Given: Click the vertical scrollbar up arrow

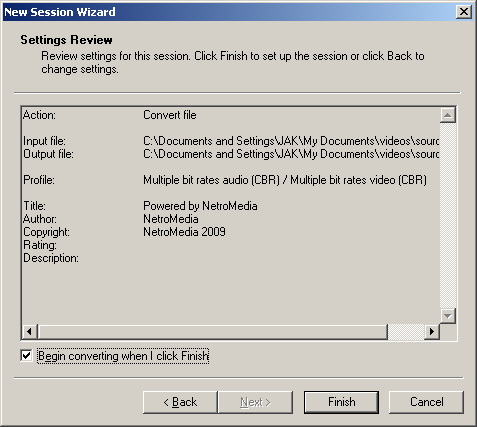Looking at the screenshot, I should 448,115.
